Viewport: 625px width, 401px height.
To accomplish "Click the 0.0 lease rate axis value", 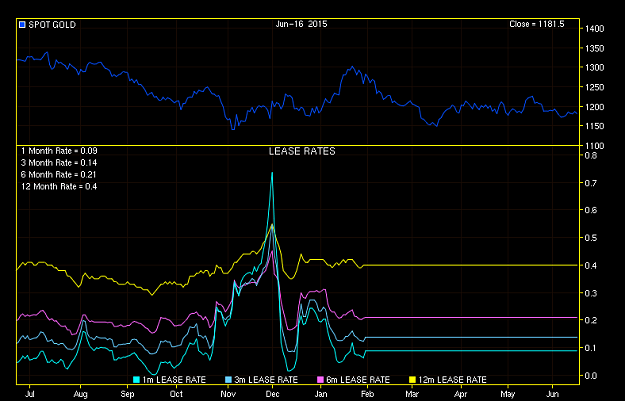I will pyautogui.click(x=591, y=375).
